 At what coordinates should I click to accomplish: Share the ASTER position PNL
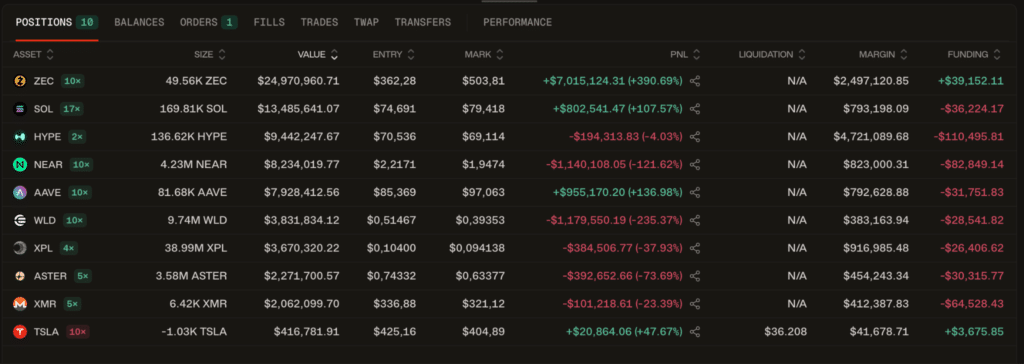click(x=695, y=276)
